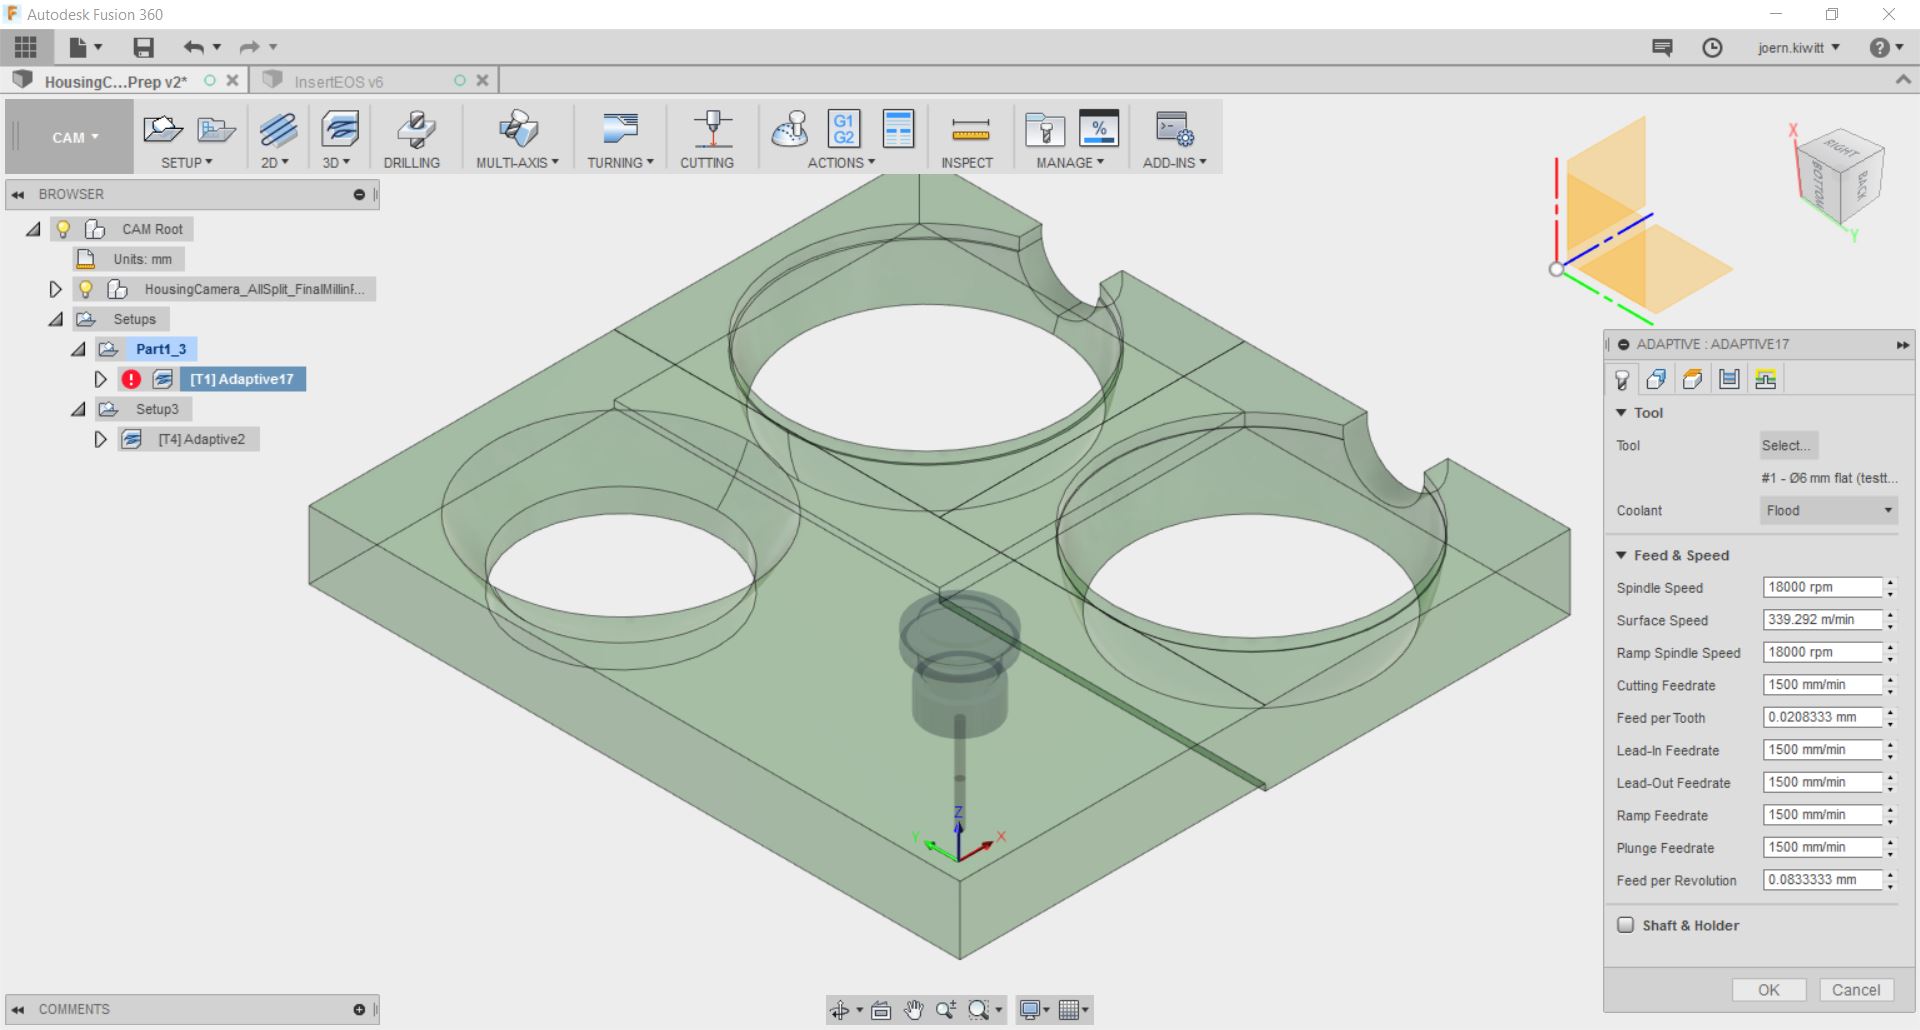Click the Cutting tool icon
The height and width of the screenshot is (1030, 1920).
point(712,129)
